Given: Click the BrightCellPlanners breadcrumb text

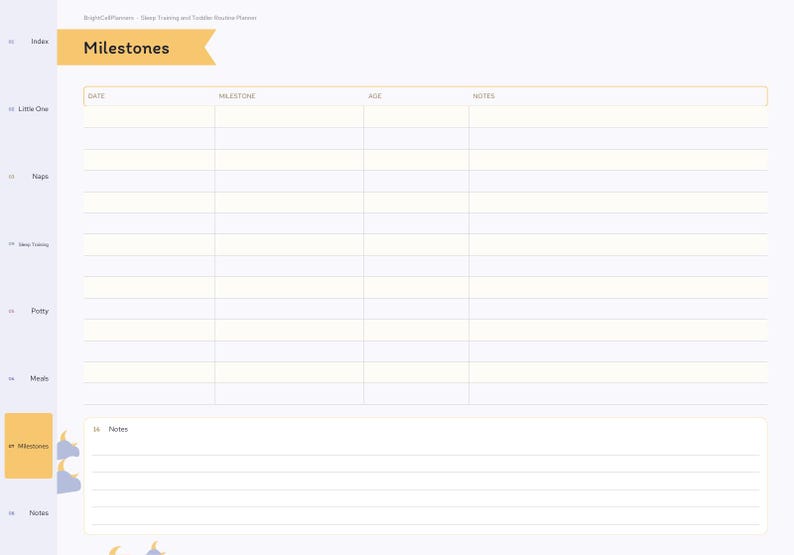Looking at the screenshot, I should click(108, 18).
